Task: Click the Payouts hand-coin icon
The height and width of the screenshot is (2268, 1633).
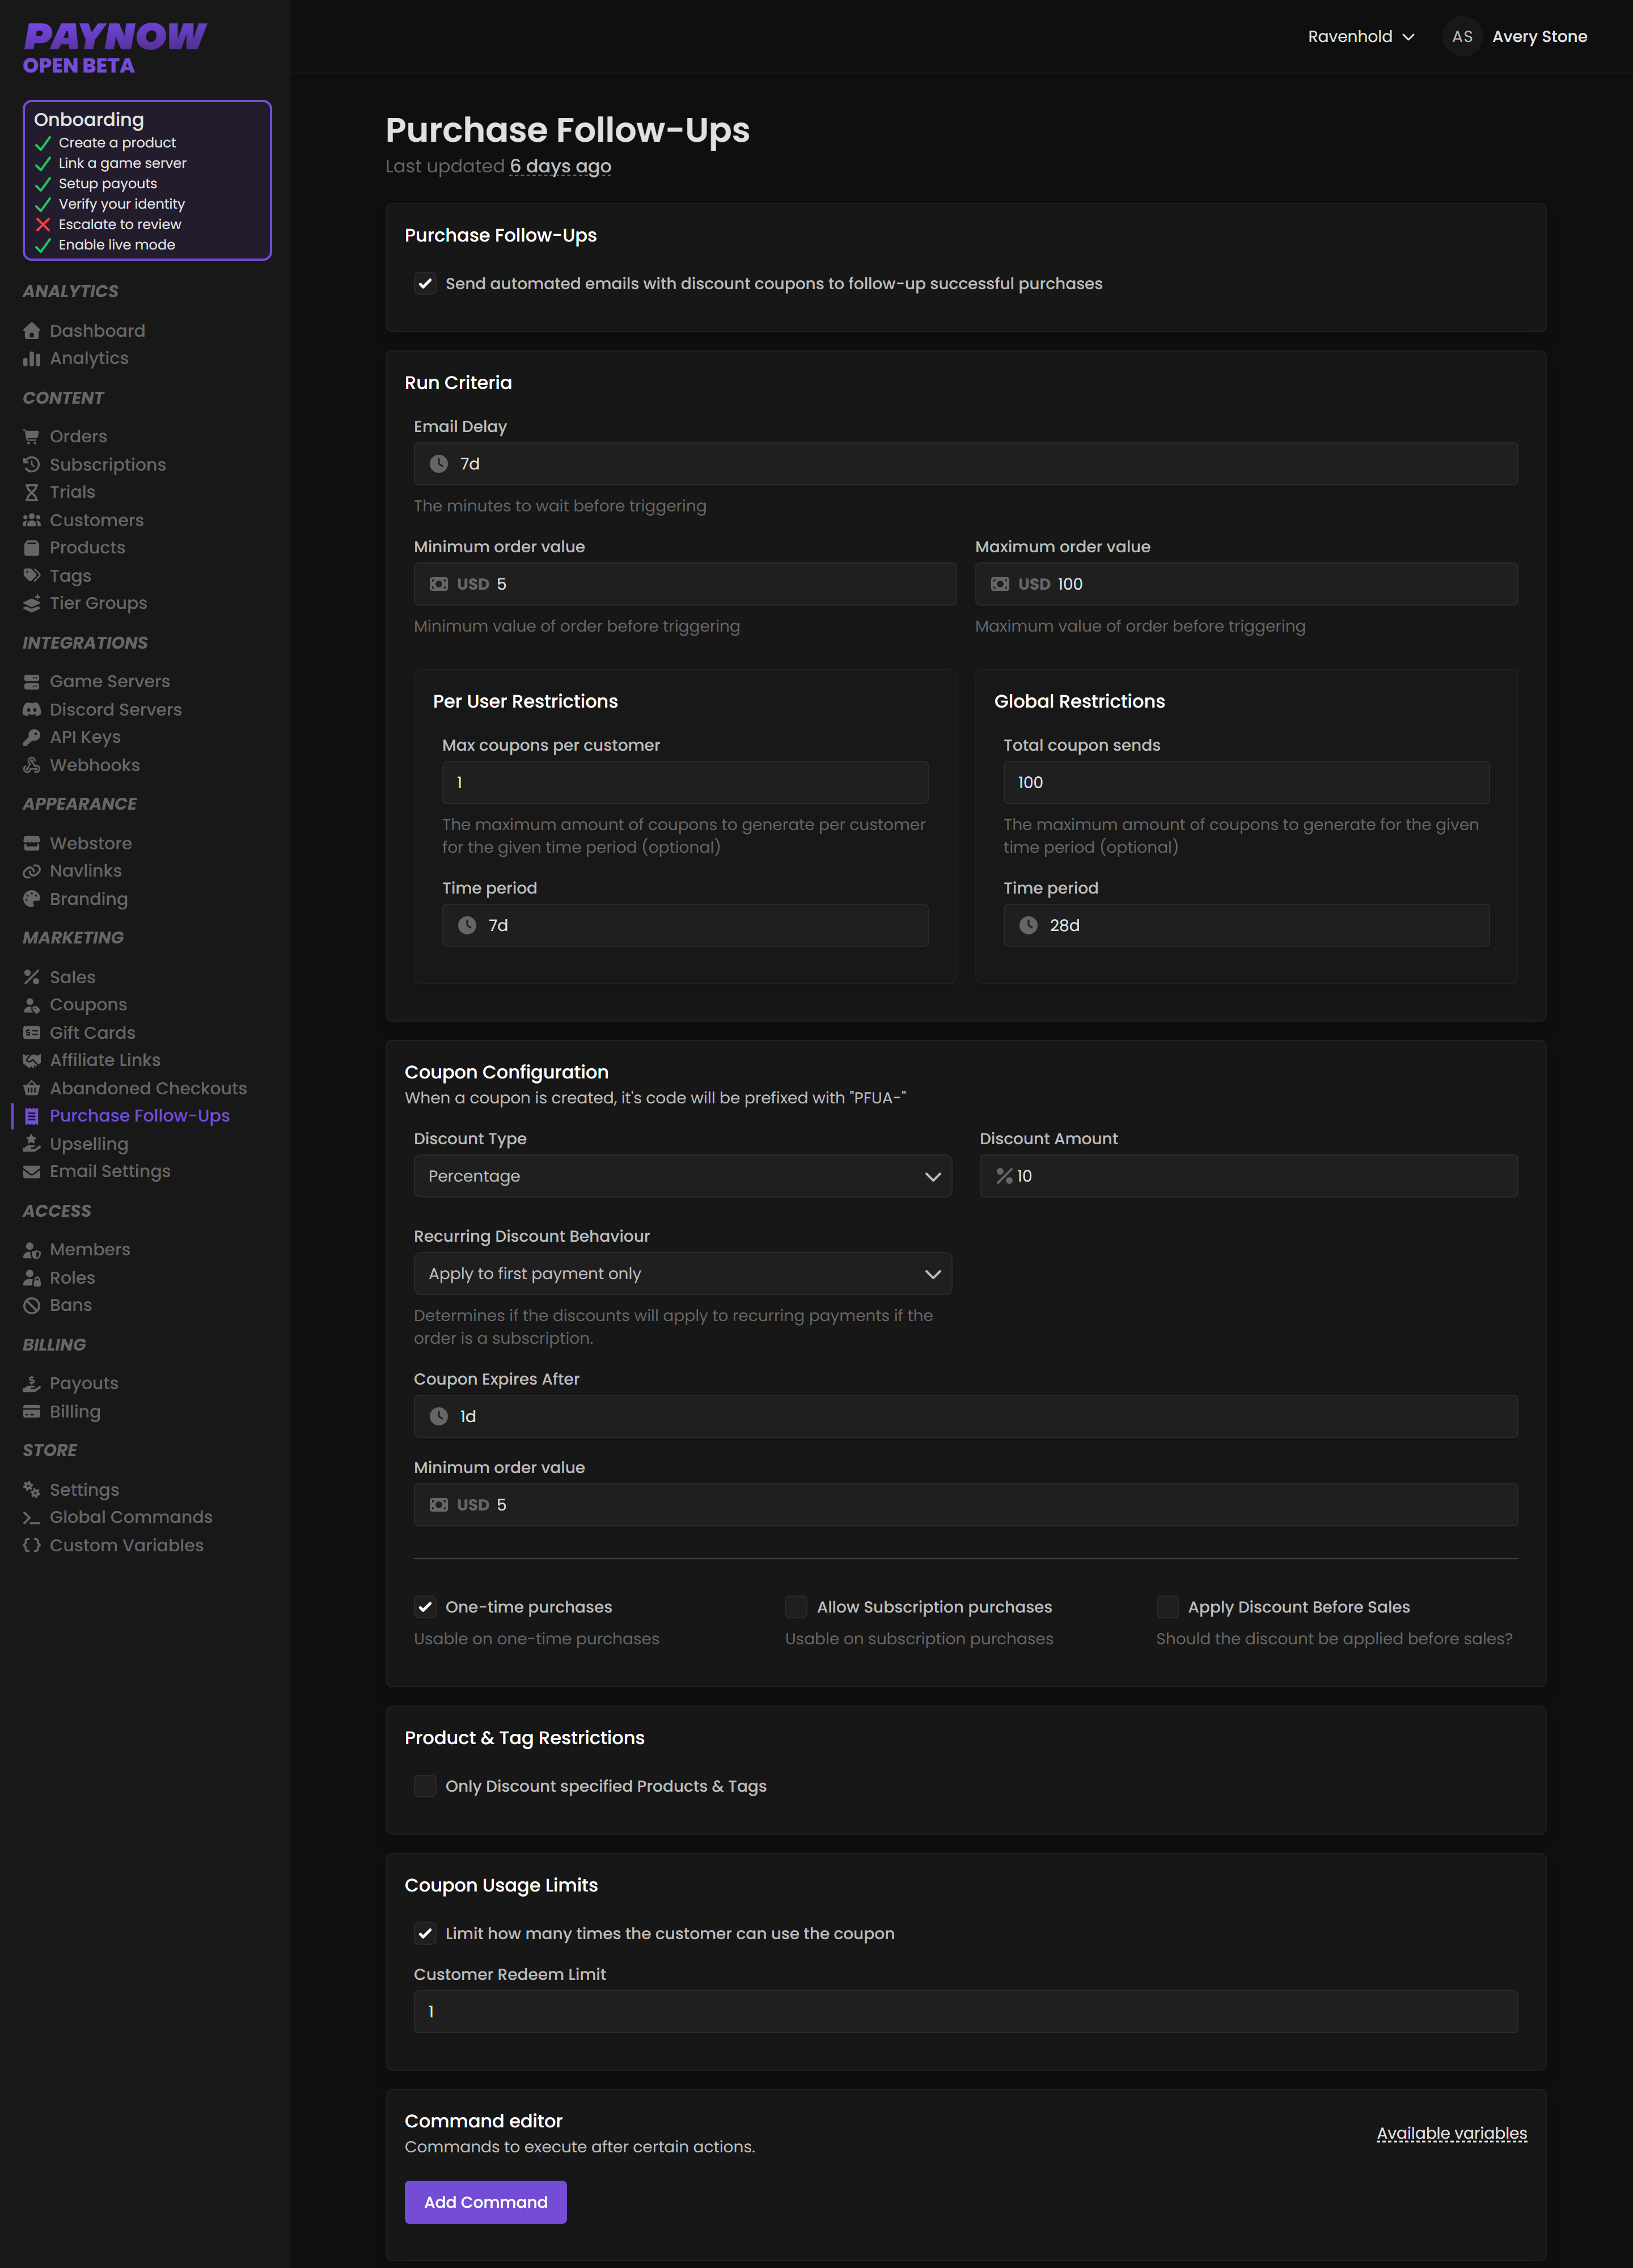Action: point(32,1383)
